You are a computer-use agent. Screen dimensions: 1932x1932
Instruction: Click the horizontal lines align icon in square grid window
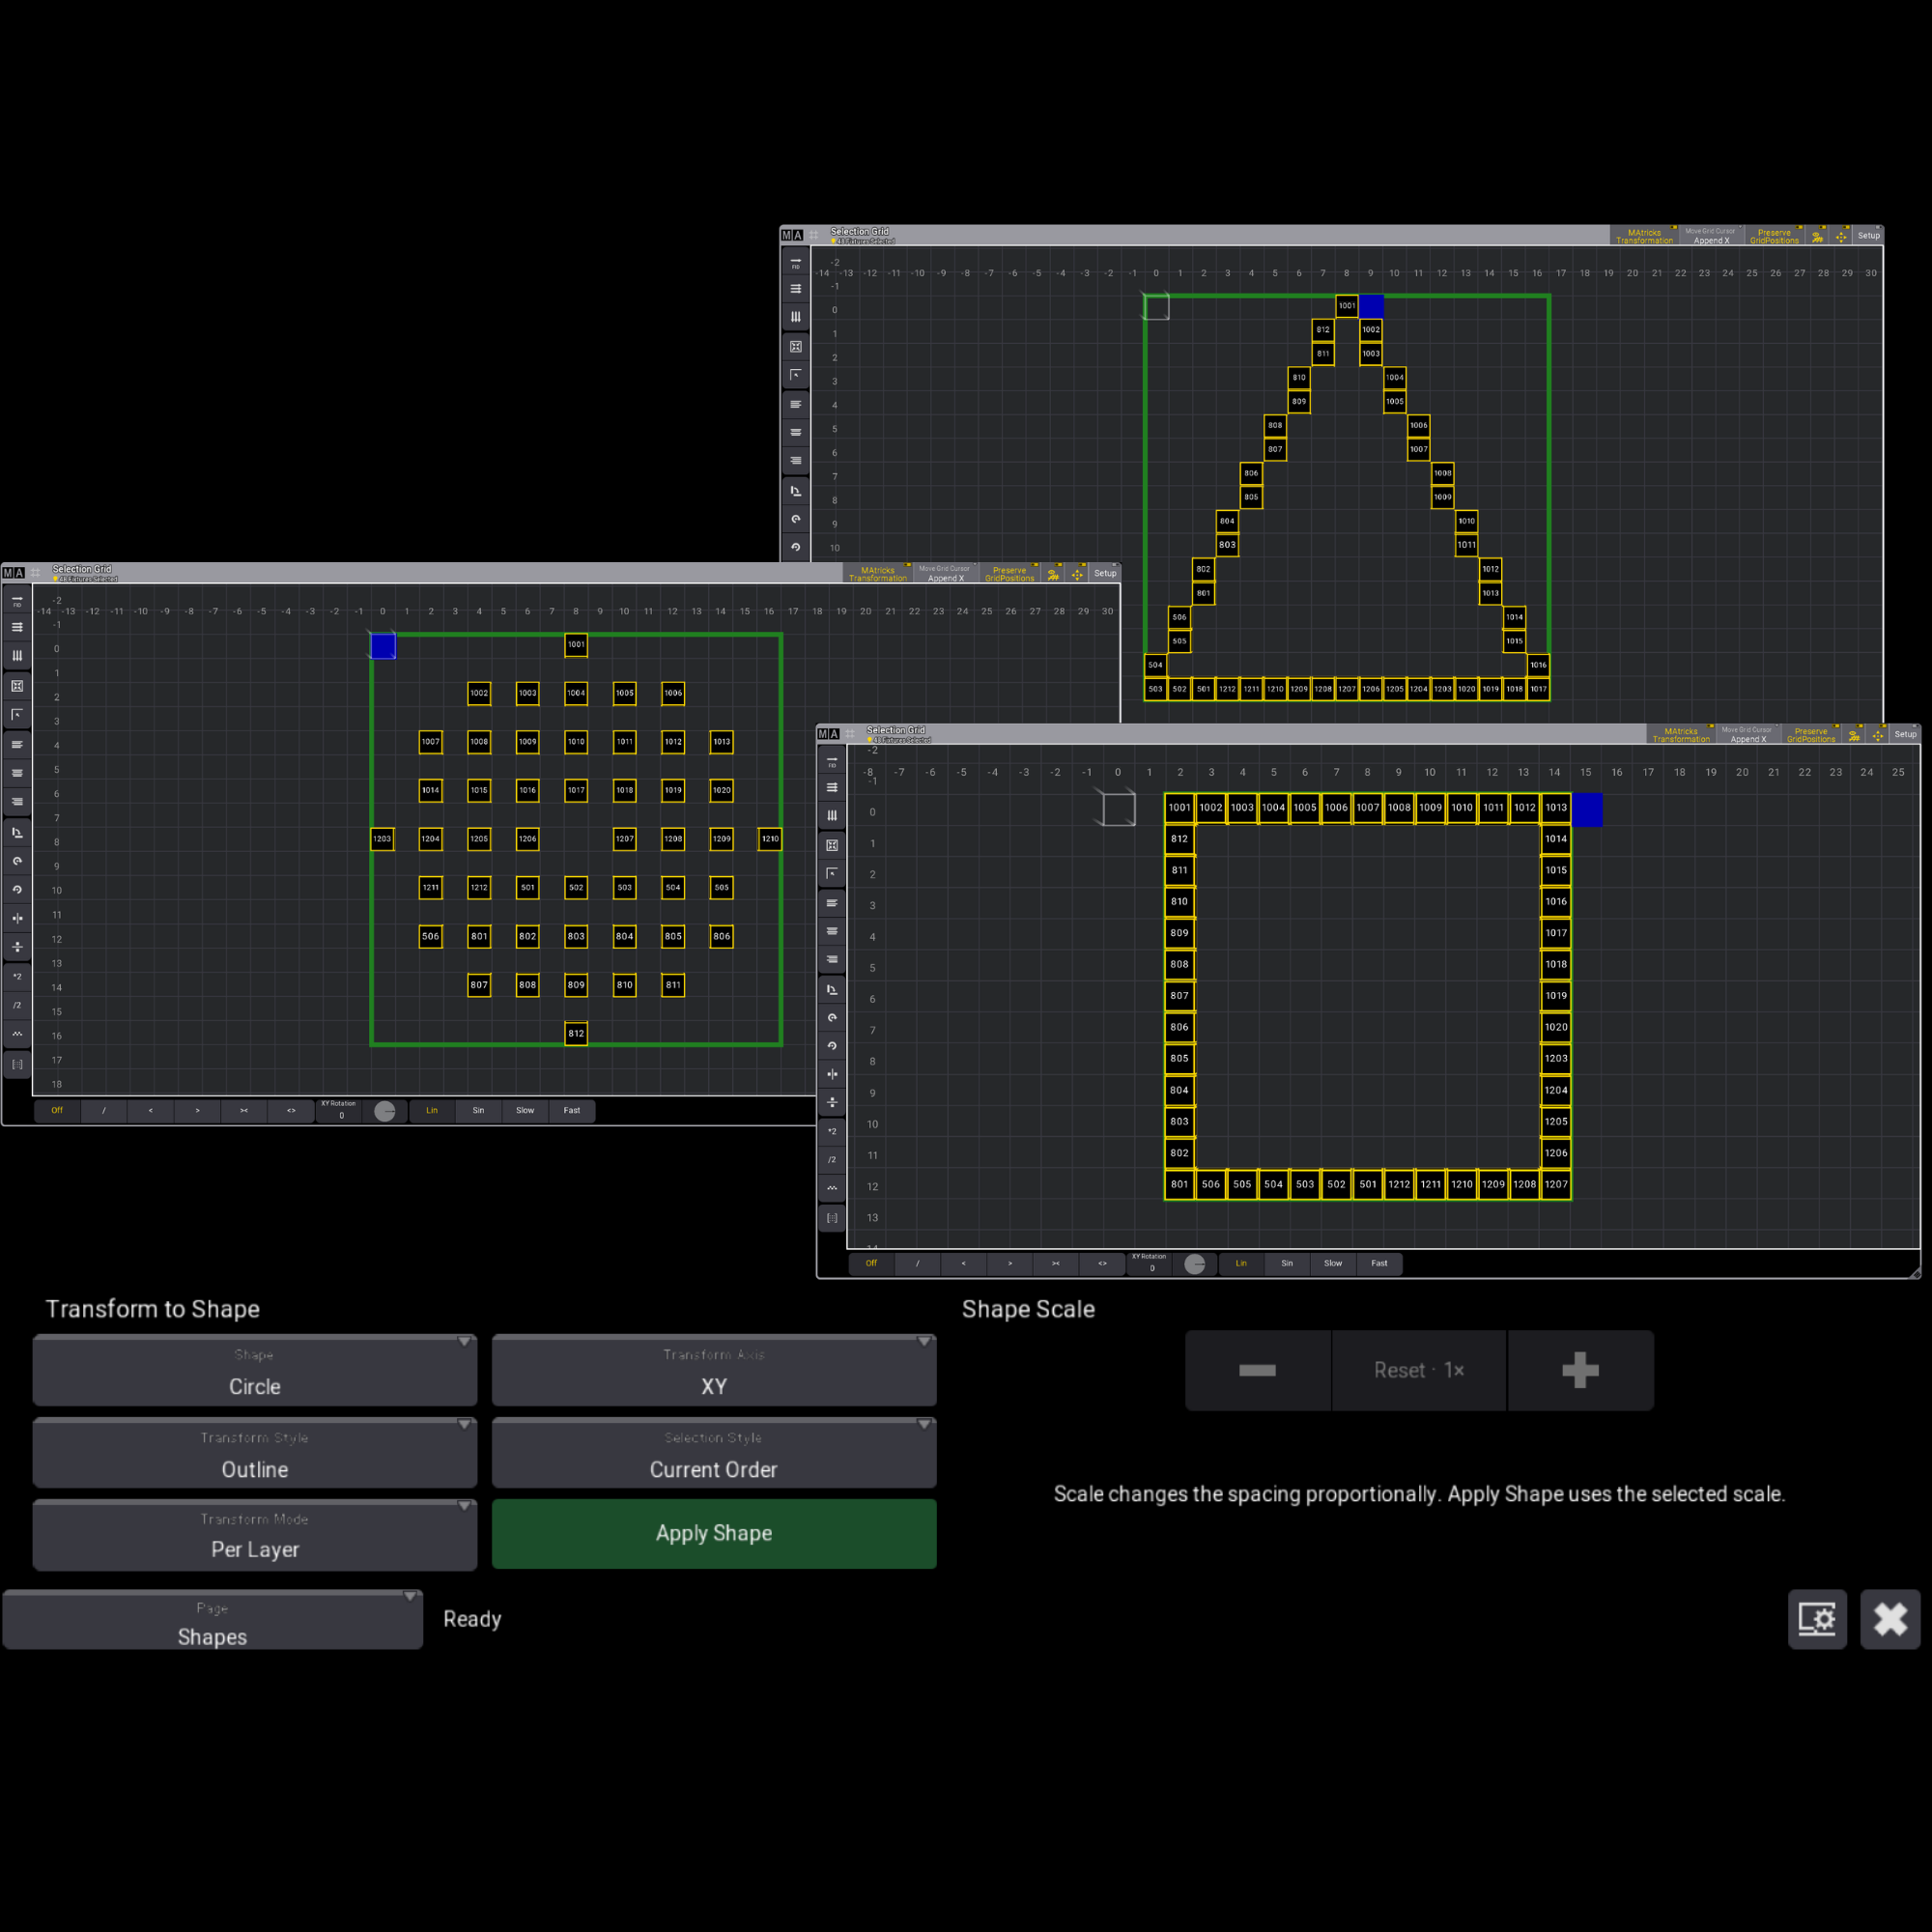[832, 788]
